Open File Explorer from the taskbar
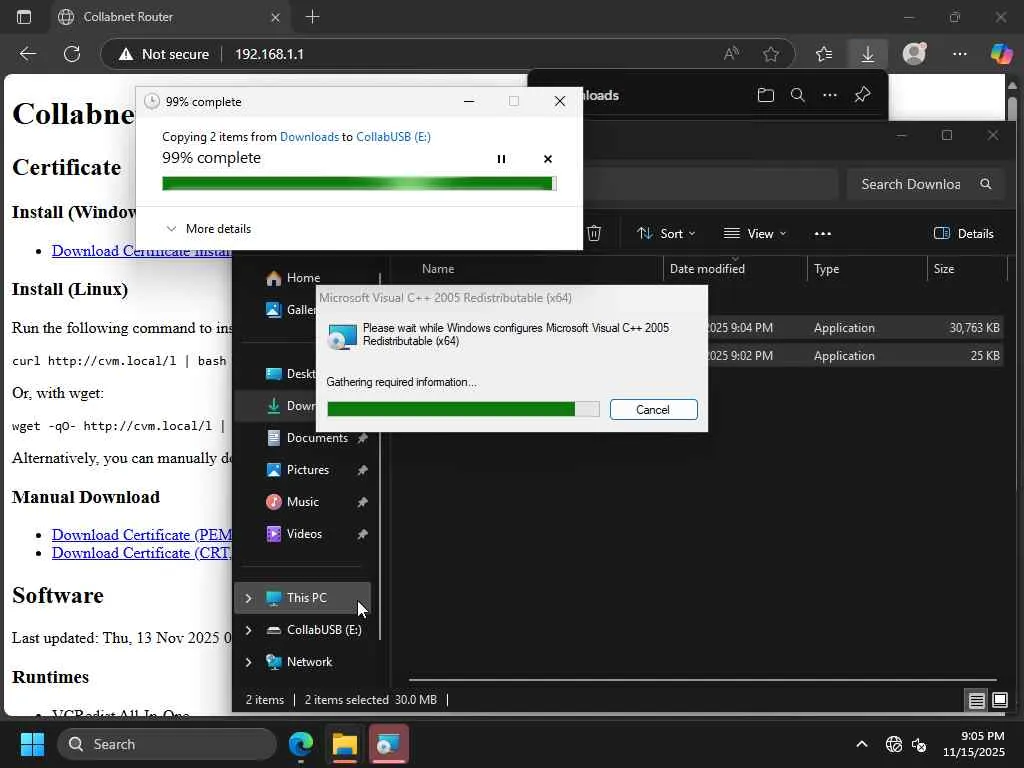The height and width of the screenshot is (768, 1024). click(345, 744)
